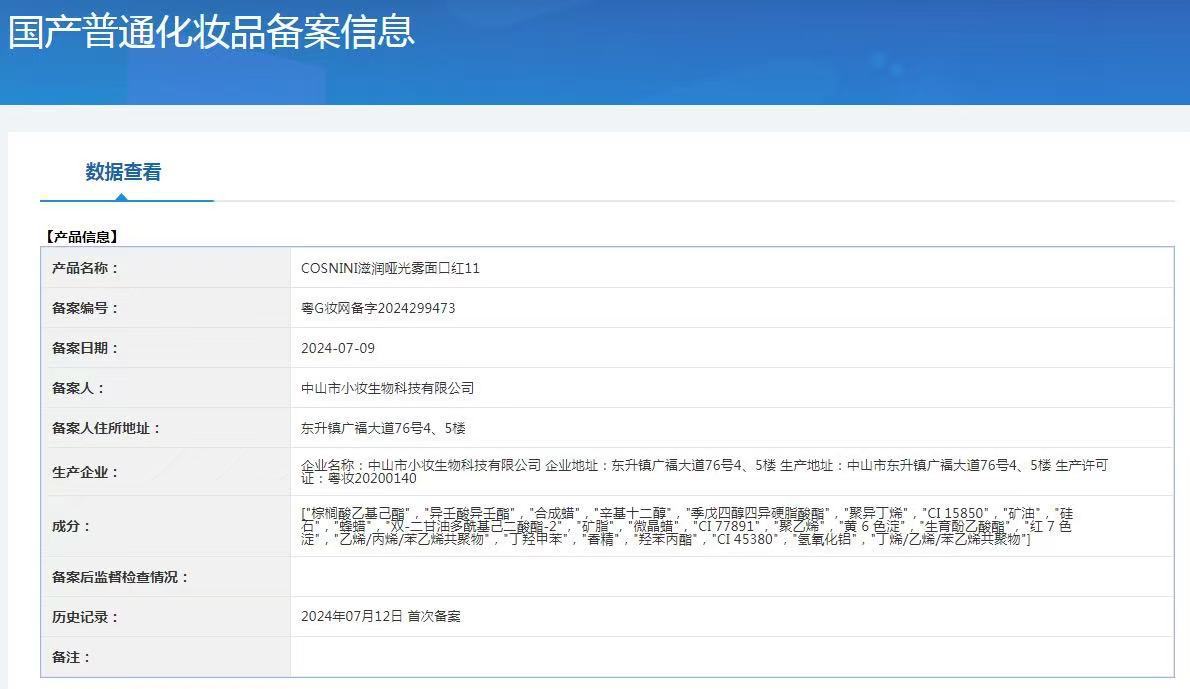Click the 成分 label
Viewport: 1190px width, 689px height.
click(x=71, y=526)
